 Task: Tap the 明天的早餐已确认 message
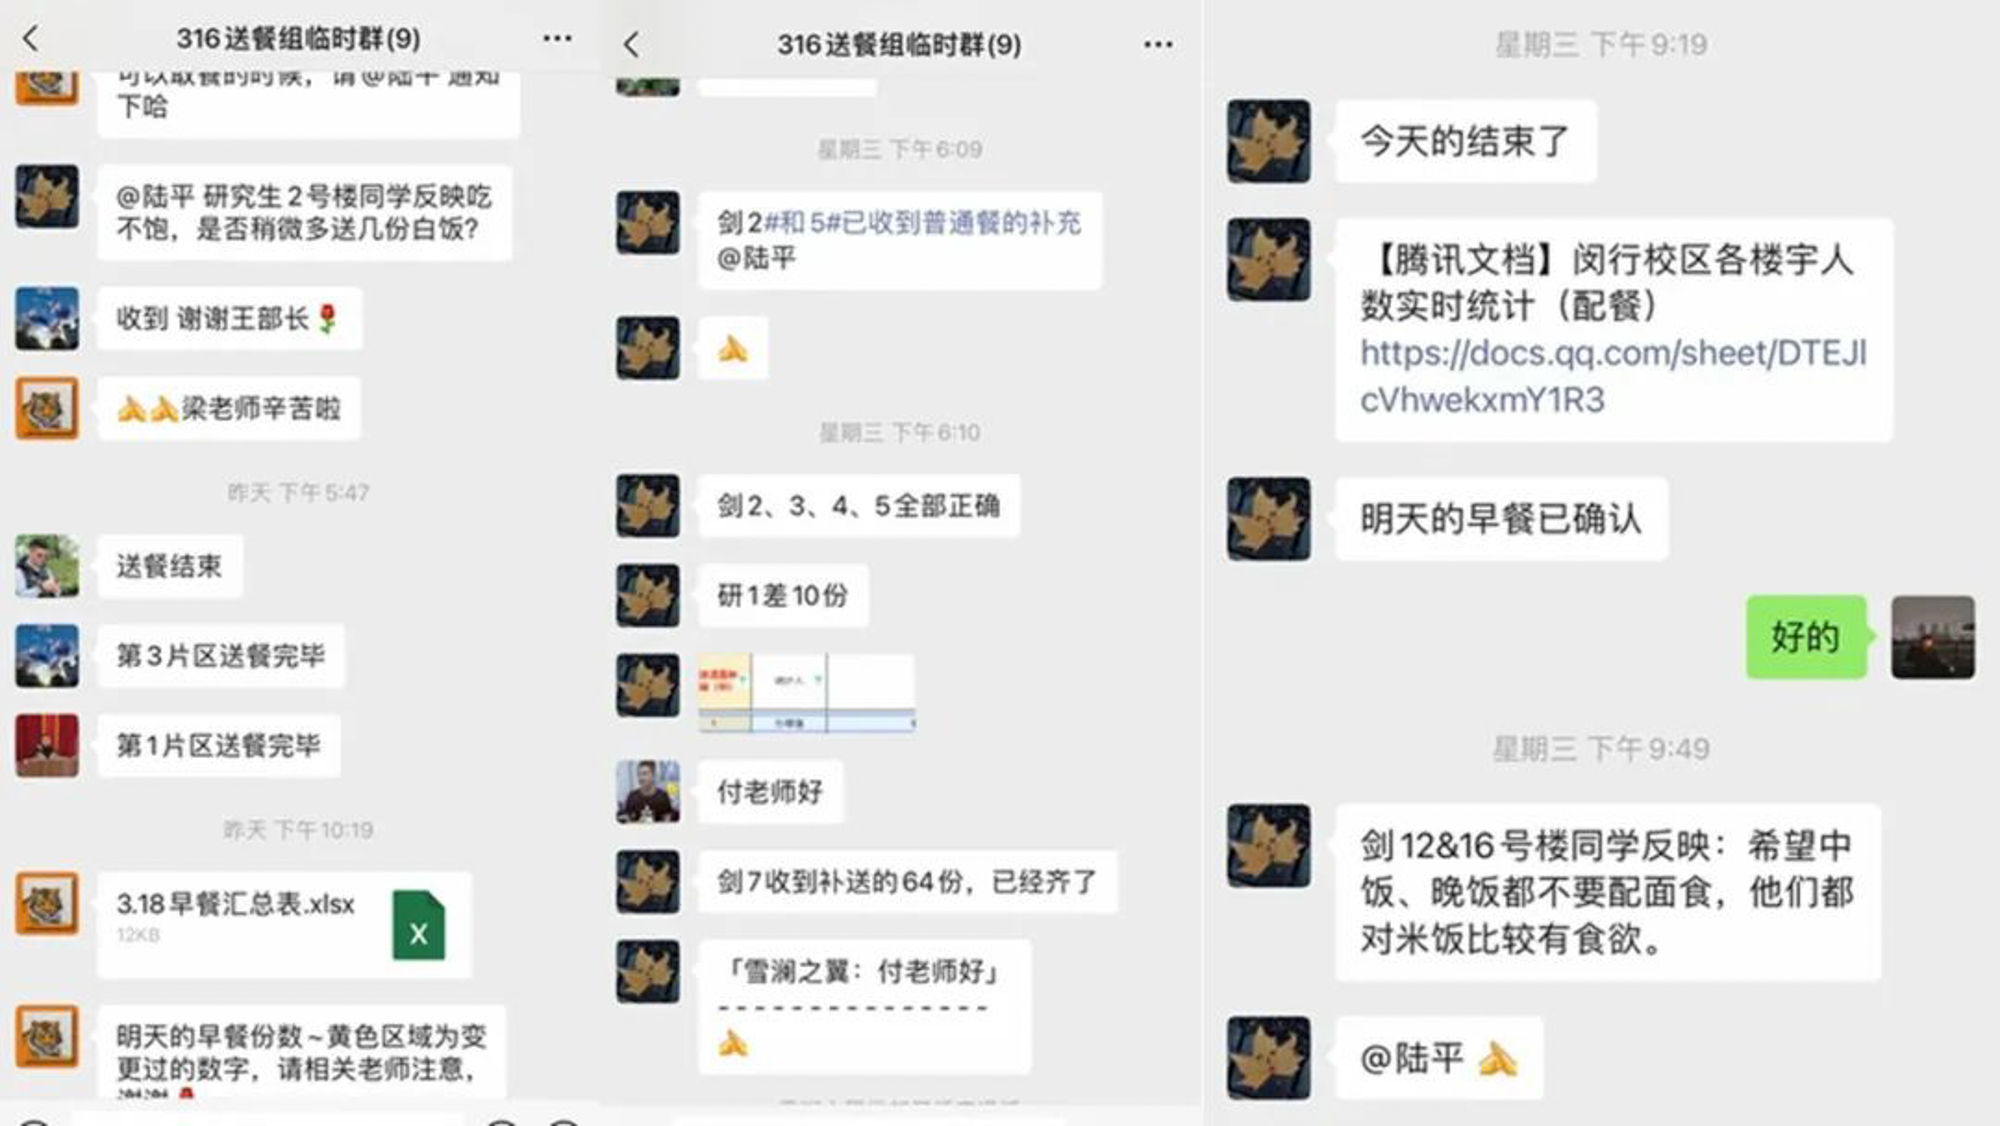[x=1501, y=518]
